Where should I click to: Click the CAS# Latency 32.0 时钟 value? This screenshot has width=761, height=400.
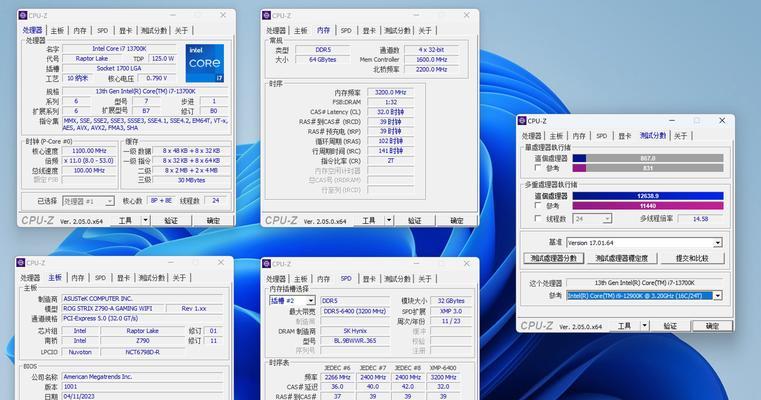390,112
